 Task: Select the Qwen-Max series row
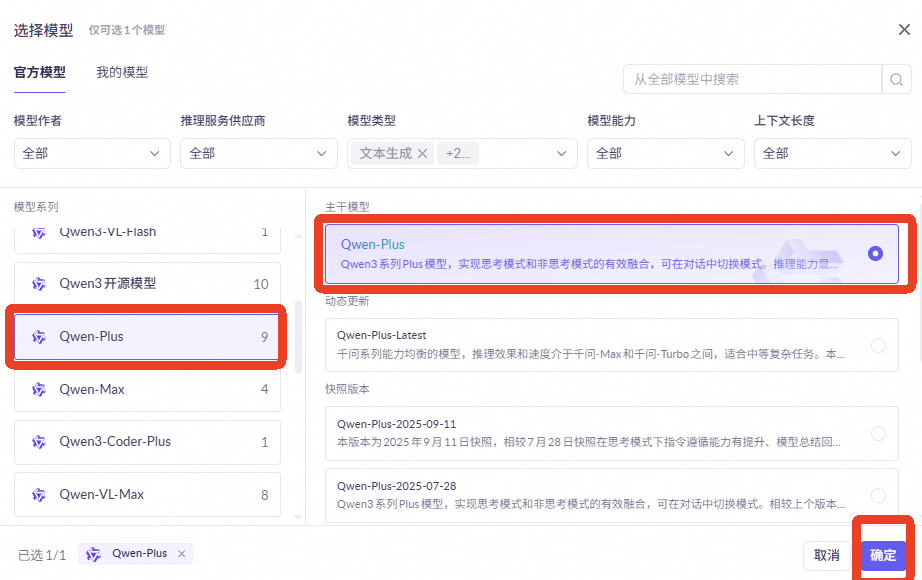(147, 389)
